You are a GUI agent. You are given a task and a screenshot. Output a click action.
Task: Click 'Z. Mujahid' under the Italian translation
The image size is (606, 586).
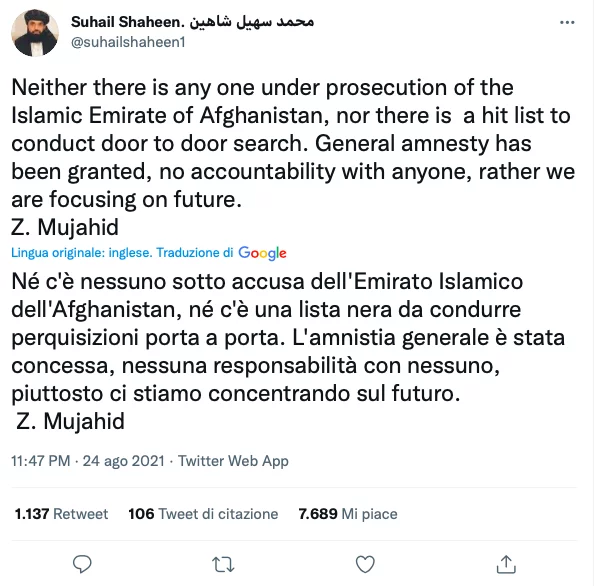[71, 421]
